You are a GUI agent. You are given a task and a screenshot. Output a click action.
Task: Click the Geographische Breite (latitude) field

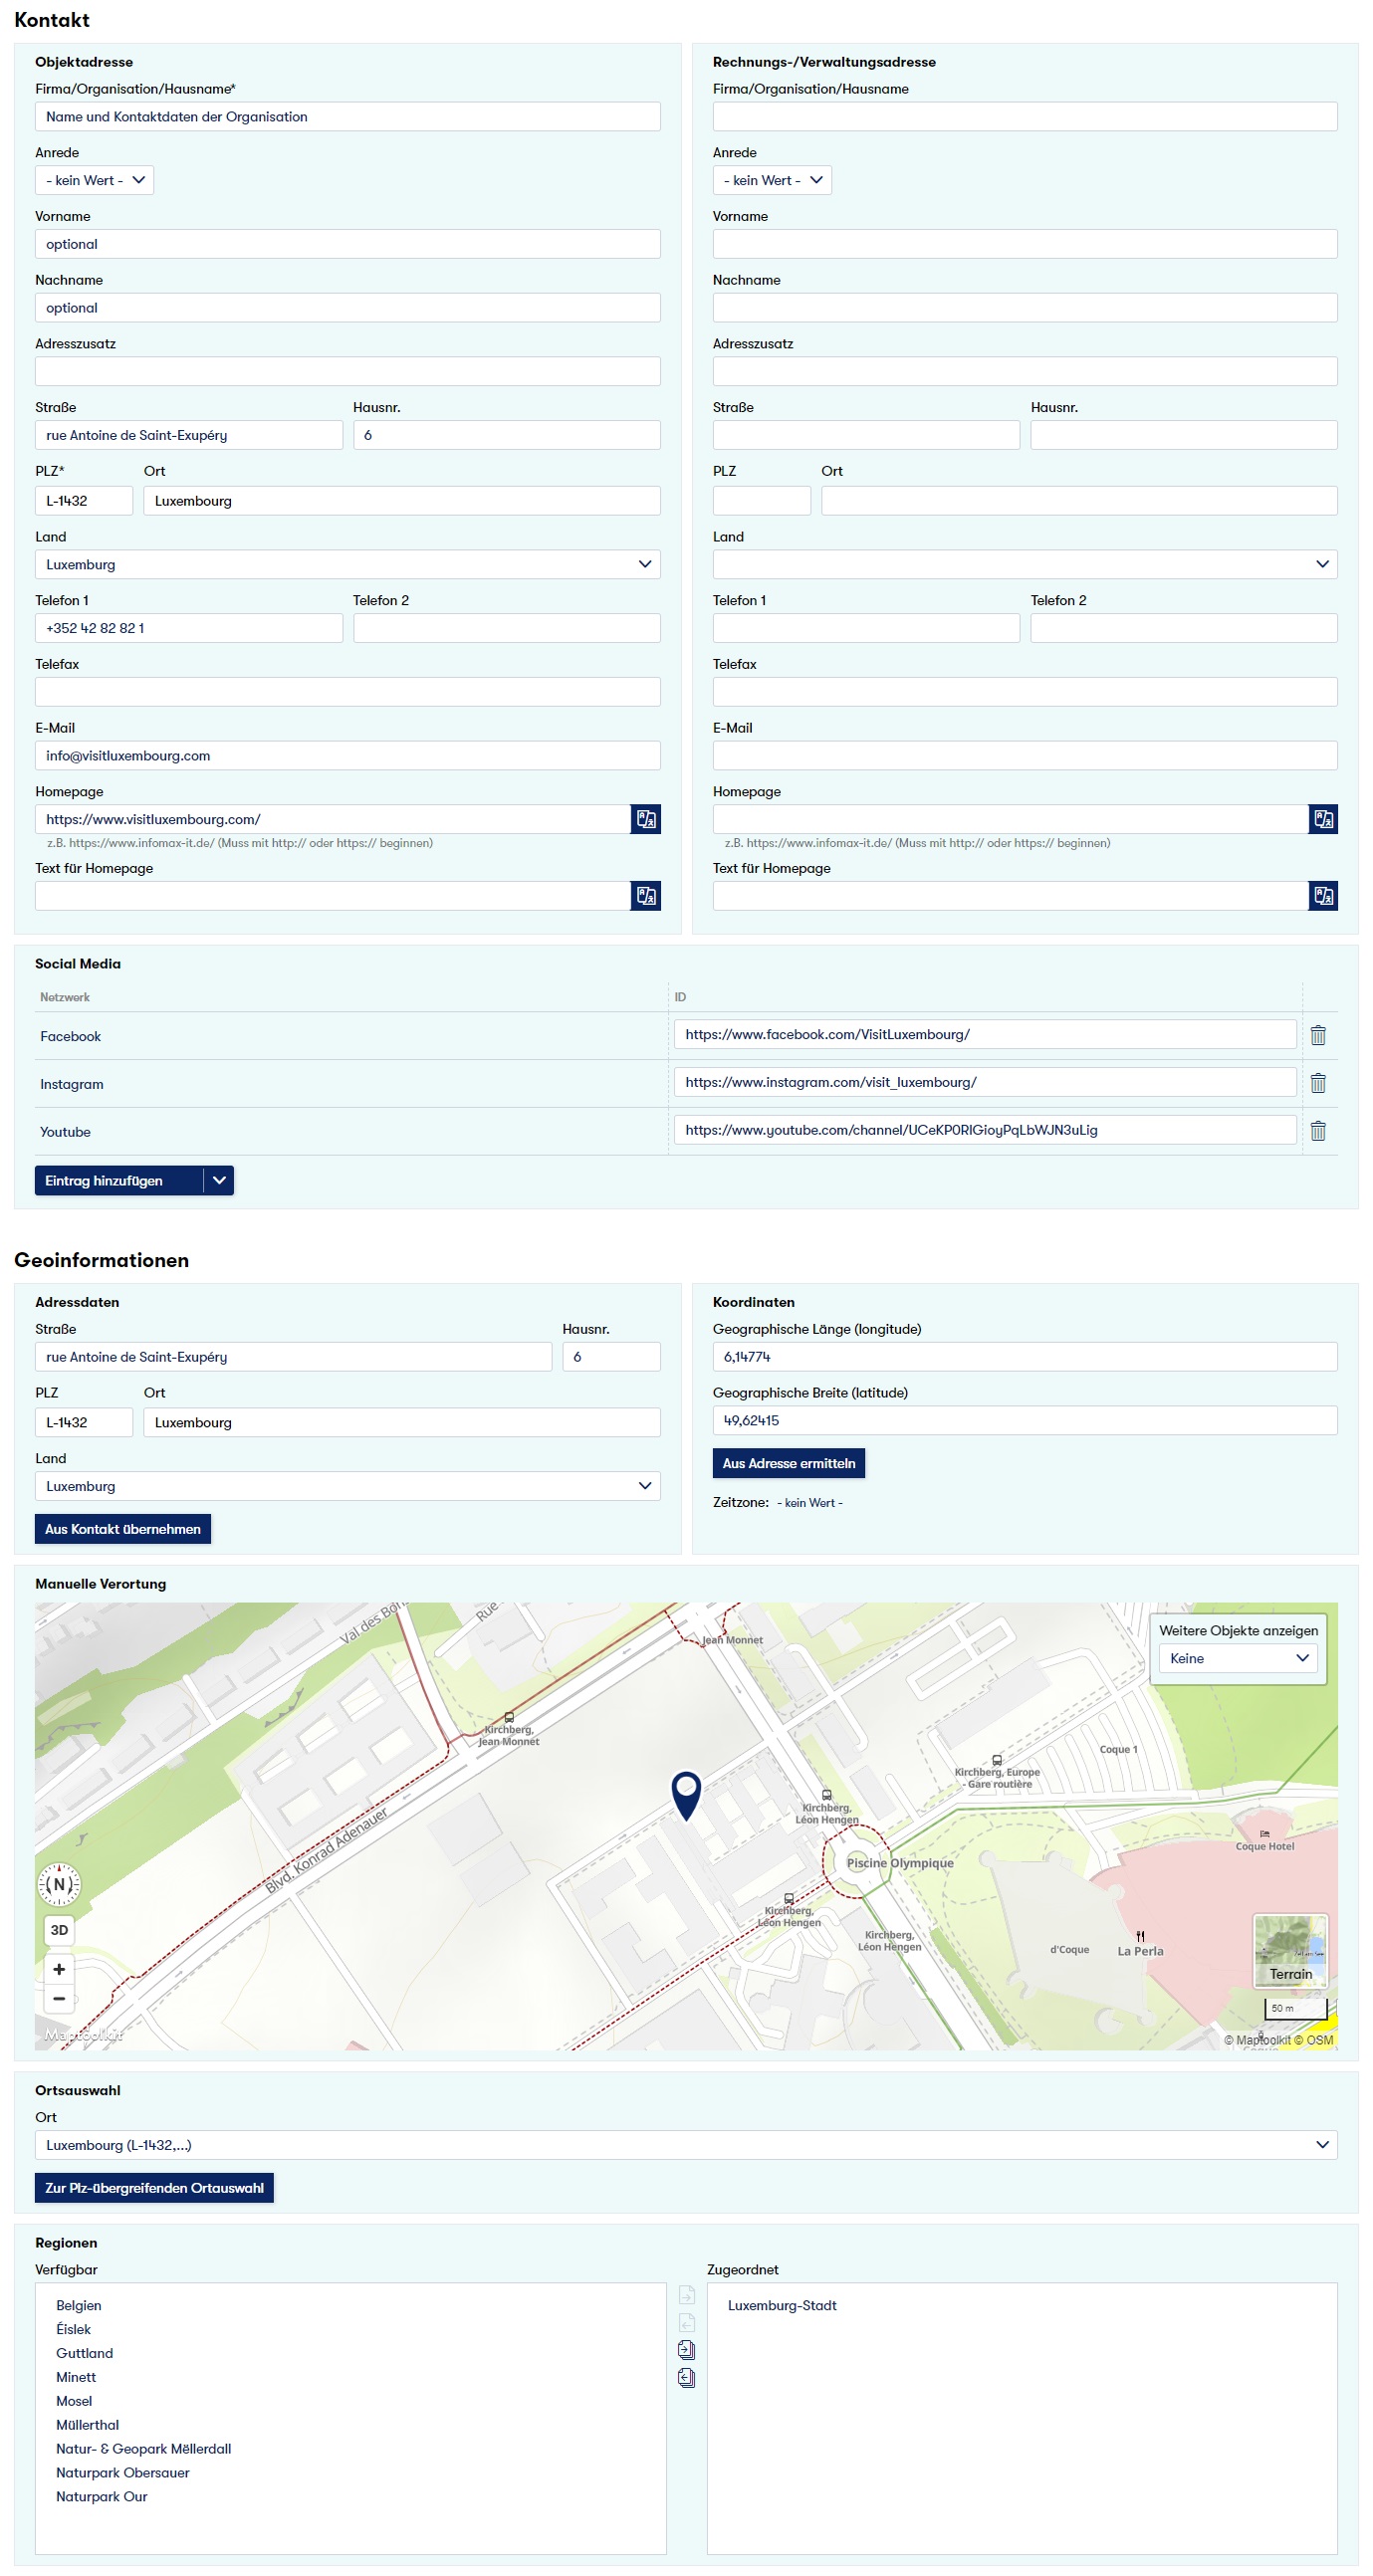point(1025,1420)
